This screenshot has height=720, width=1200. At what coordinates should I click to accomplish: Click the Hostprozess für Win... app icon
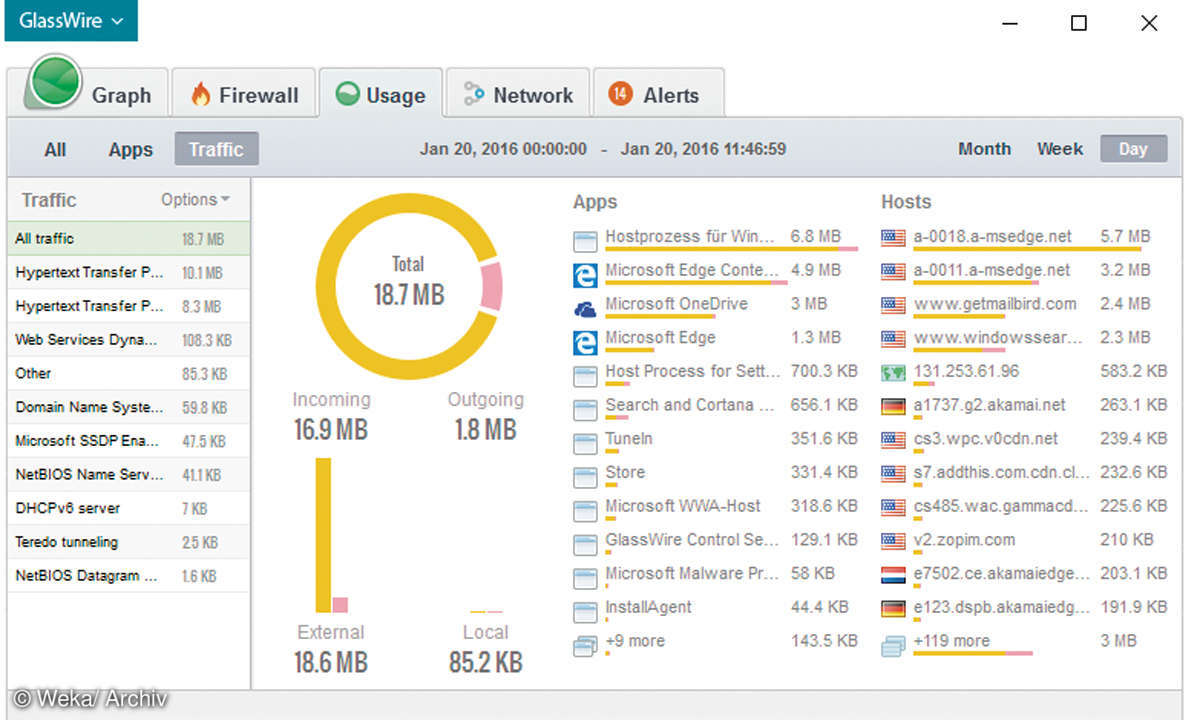(x=585, y=241)
